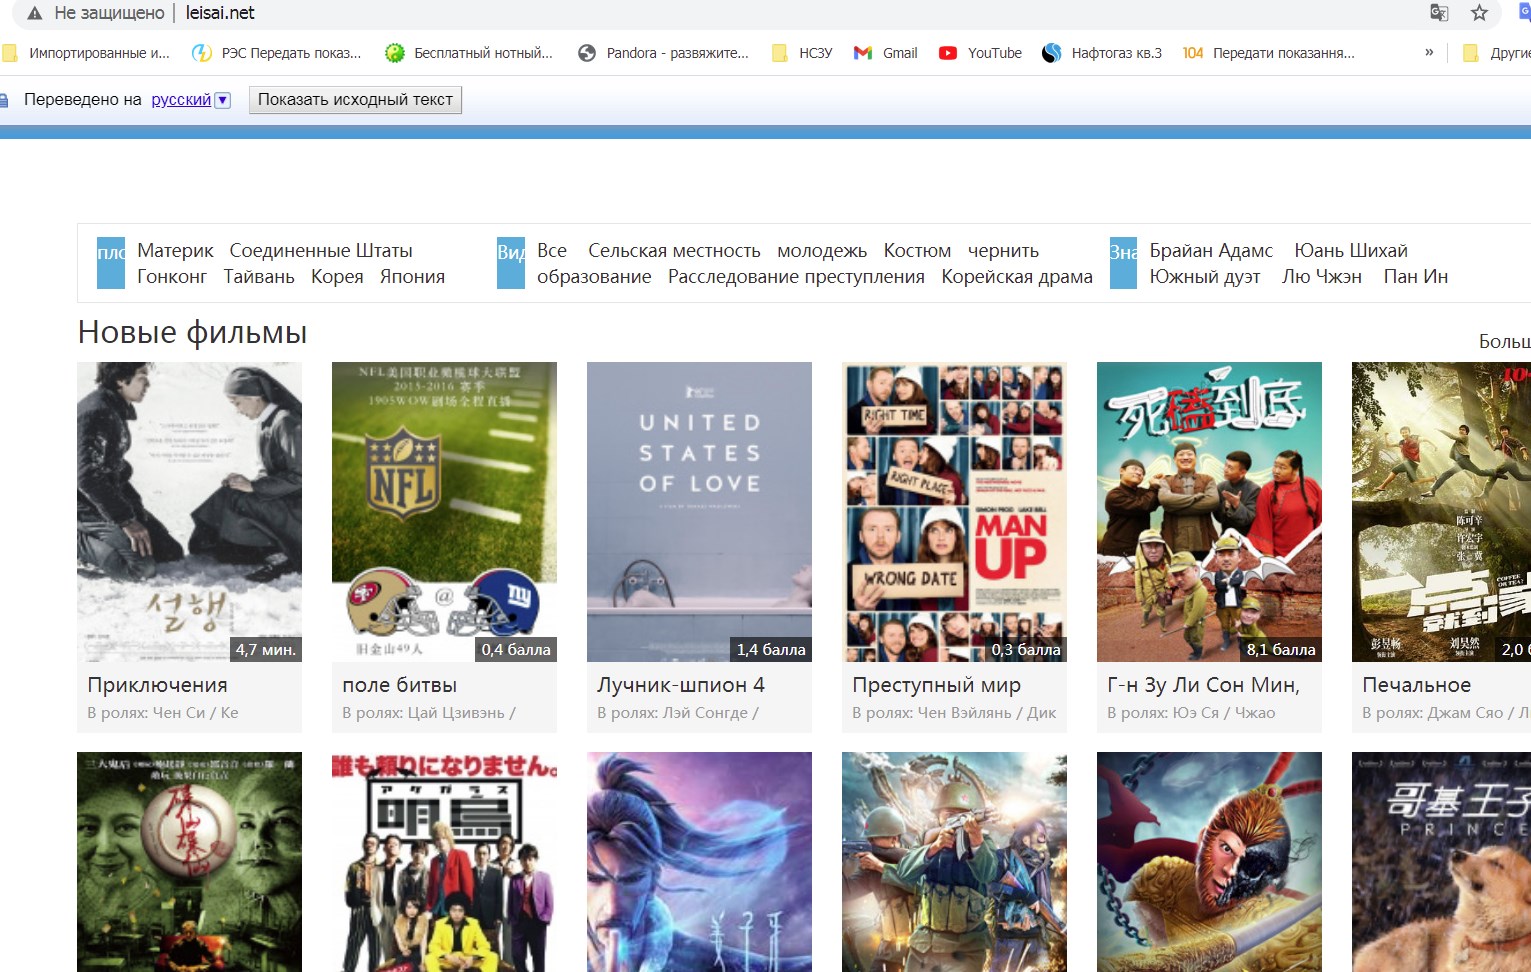Click the cast line starting 'Чен Вэйлянь'
Image resolution: width=1531 pixels, height=972 pixels.
click(954, 713)
